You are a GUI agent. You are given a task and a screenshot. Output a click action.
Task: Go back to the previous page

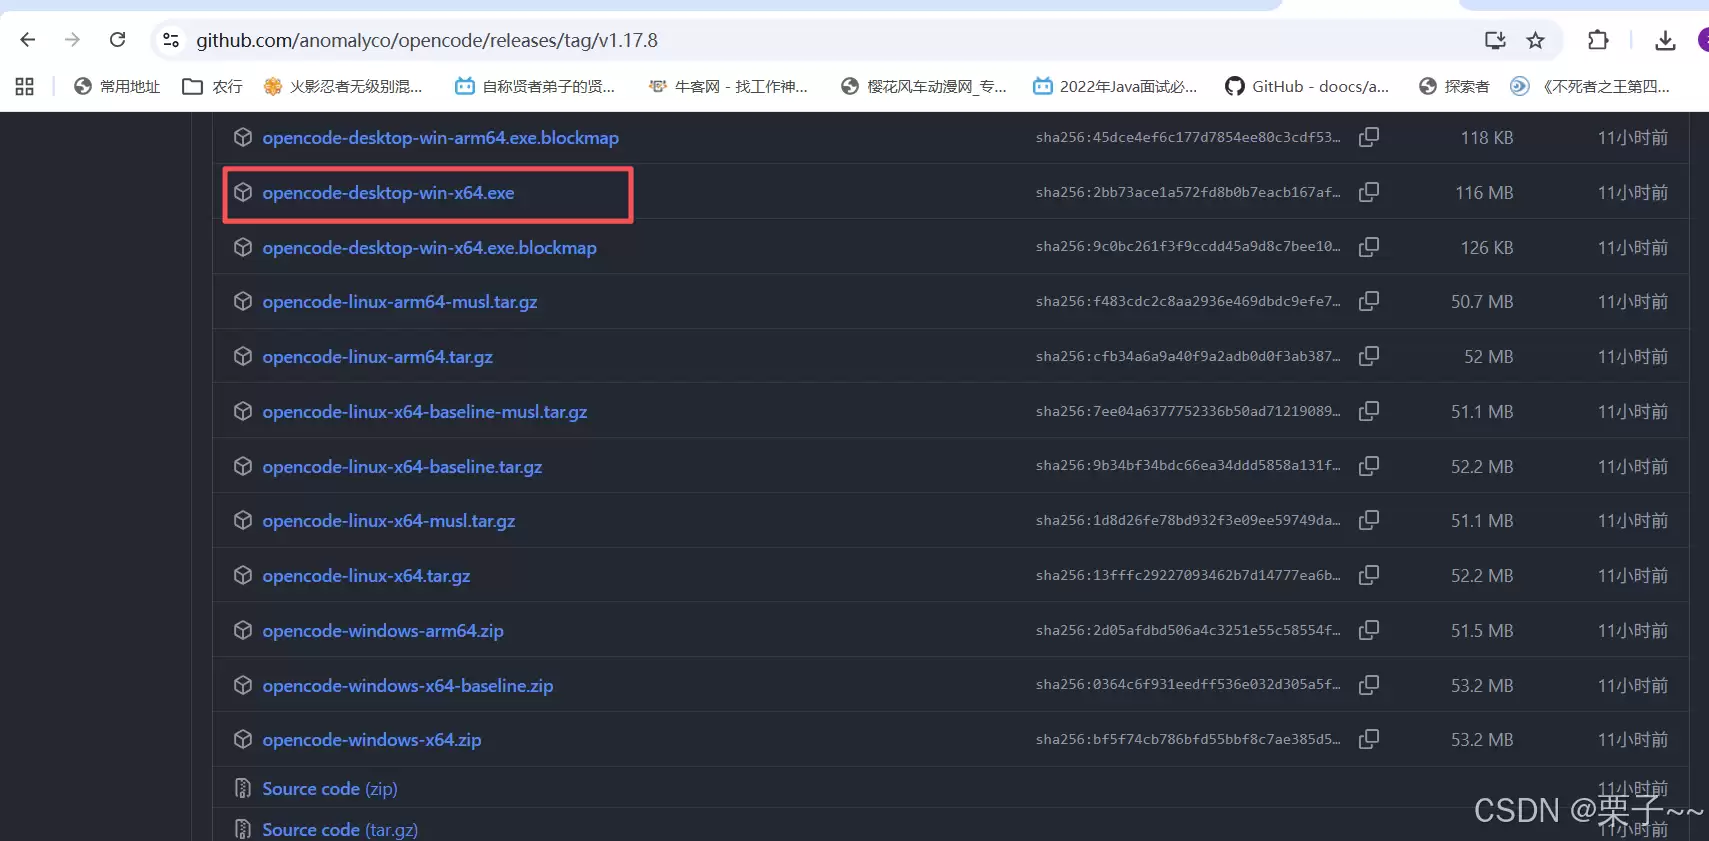click(x=28, y=40)
